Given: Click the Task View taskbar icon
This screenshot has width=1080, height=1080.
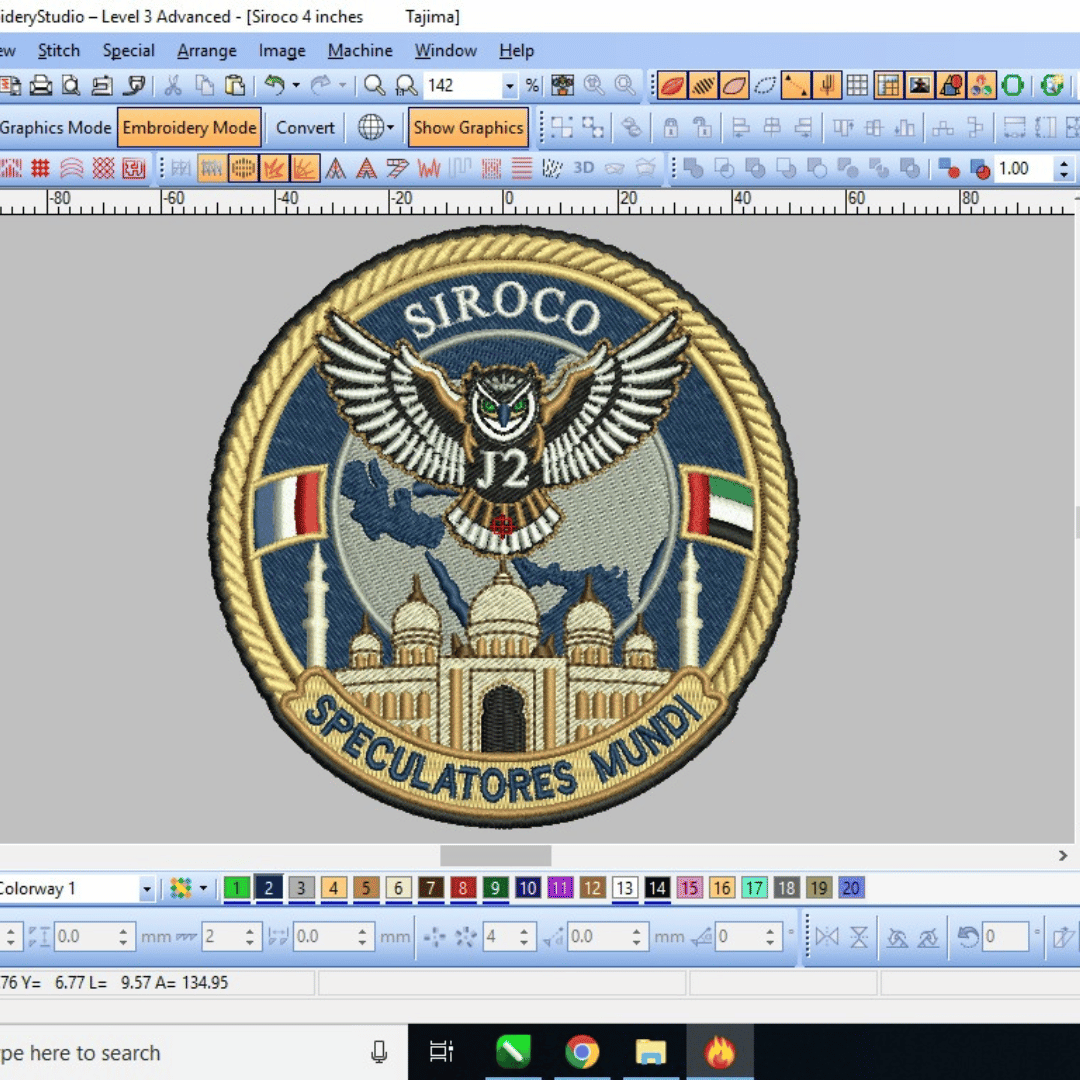Looking at the screenshot, I should pyautogui.click(x=442, y=1052).
